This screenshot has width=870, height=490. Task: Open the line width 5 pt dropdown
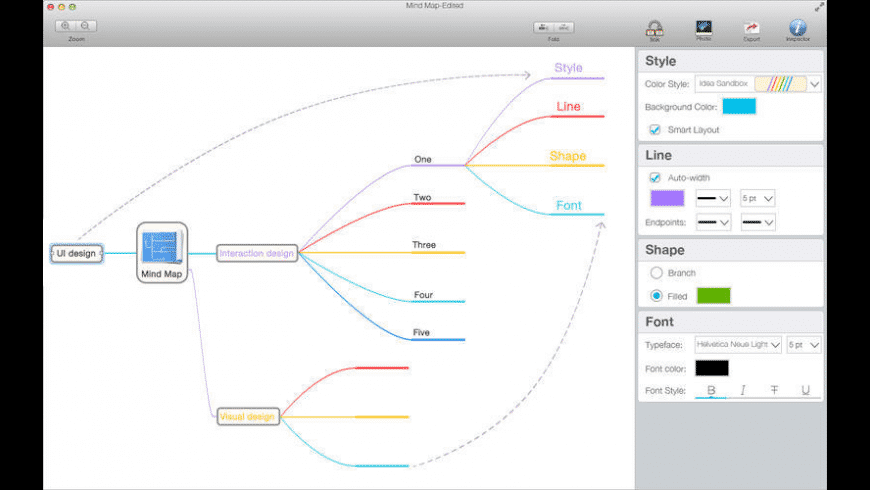coord(757,198)
